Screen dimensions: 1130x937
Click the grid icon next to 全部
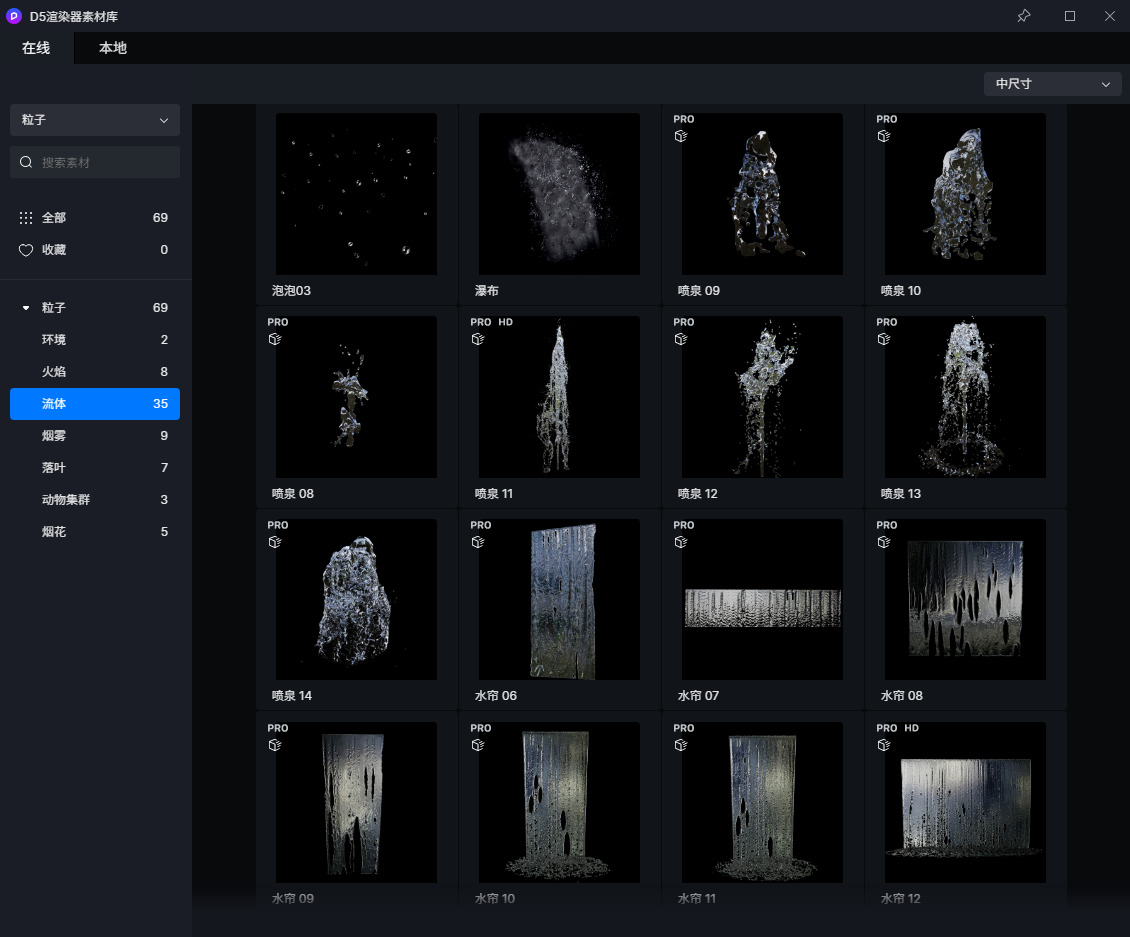[26, 218]
